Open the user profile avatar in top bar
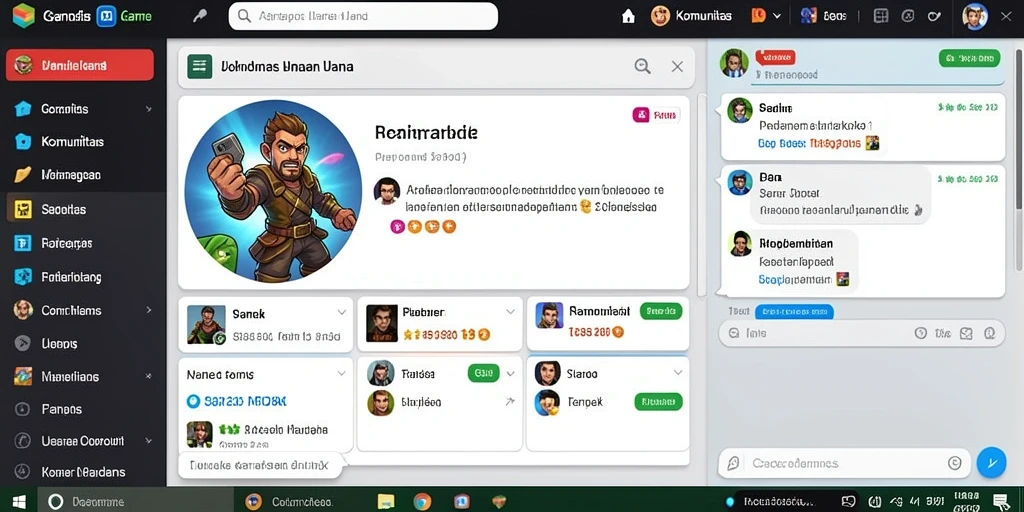1024x512 pixels. coord(974,16)
